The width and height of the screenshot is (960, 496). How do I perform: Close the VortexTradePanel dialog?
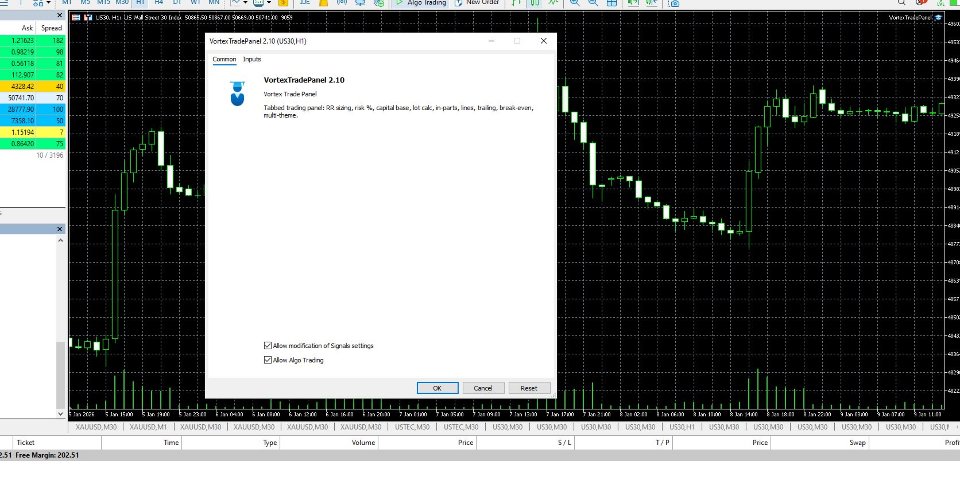click(x=543, y=41)
